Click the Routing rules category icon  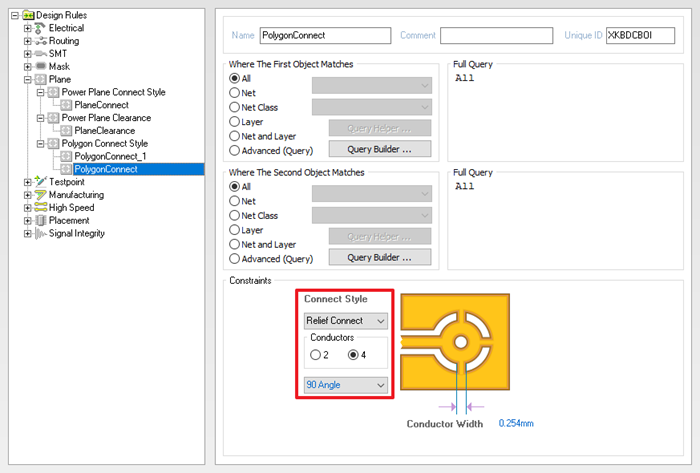pos(41,41)
